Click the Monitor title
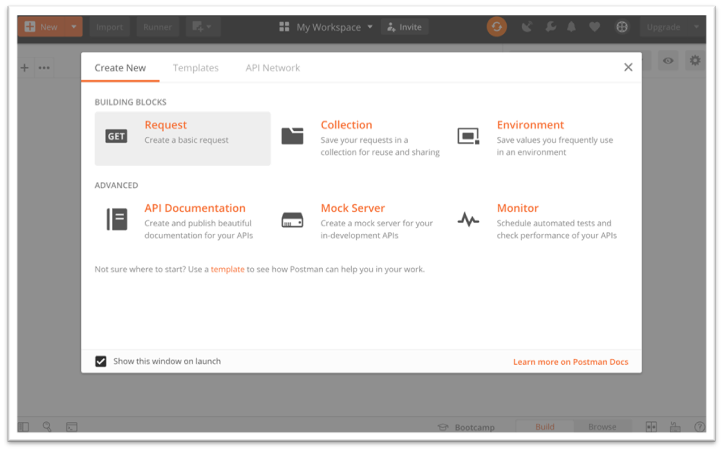This screenshot has width=723, height=451. (x=517, y=208)
